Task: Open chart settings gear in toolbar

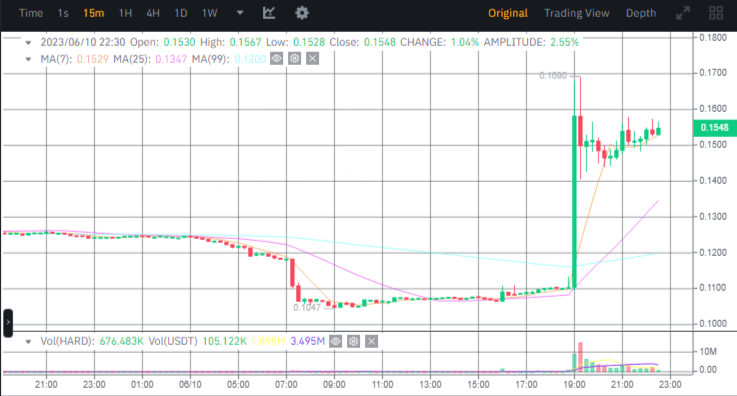Action: (x=302, y=13)
